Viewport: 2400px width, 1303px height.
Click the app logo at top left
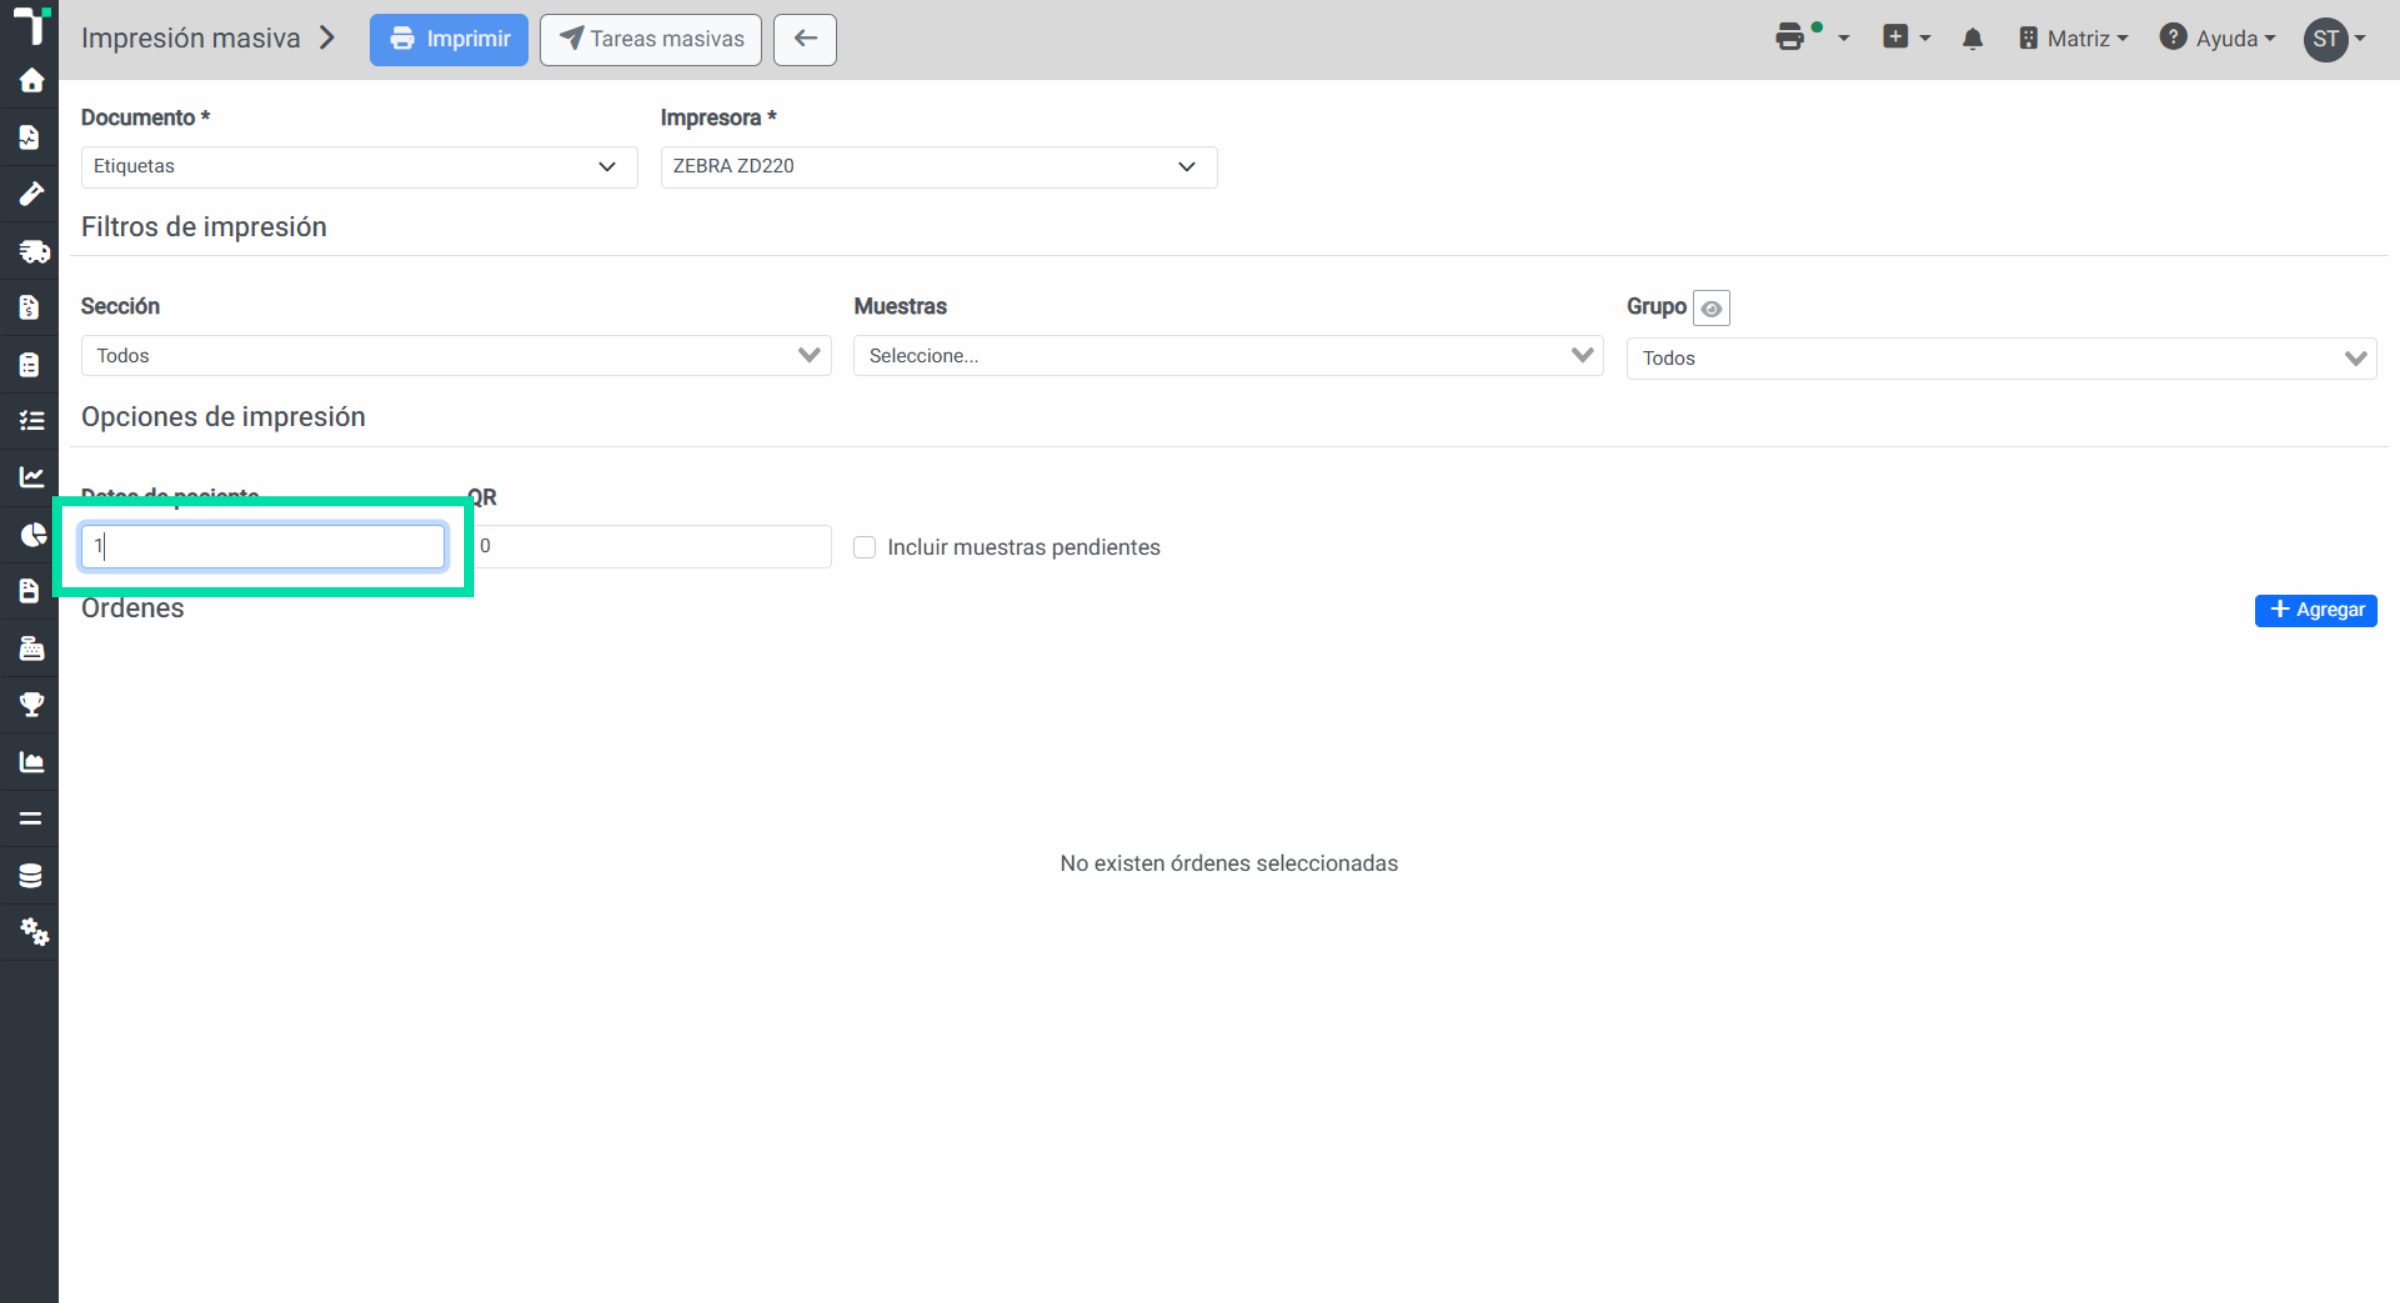(x=32, y=25)
